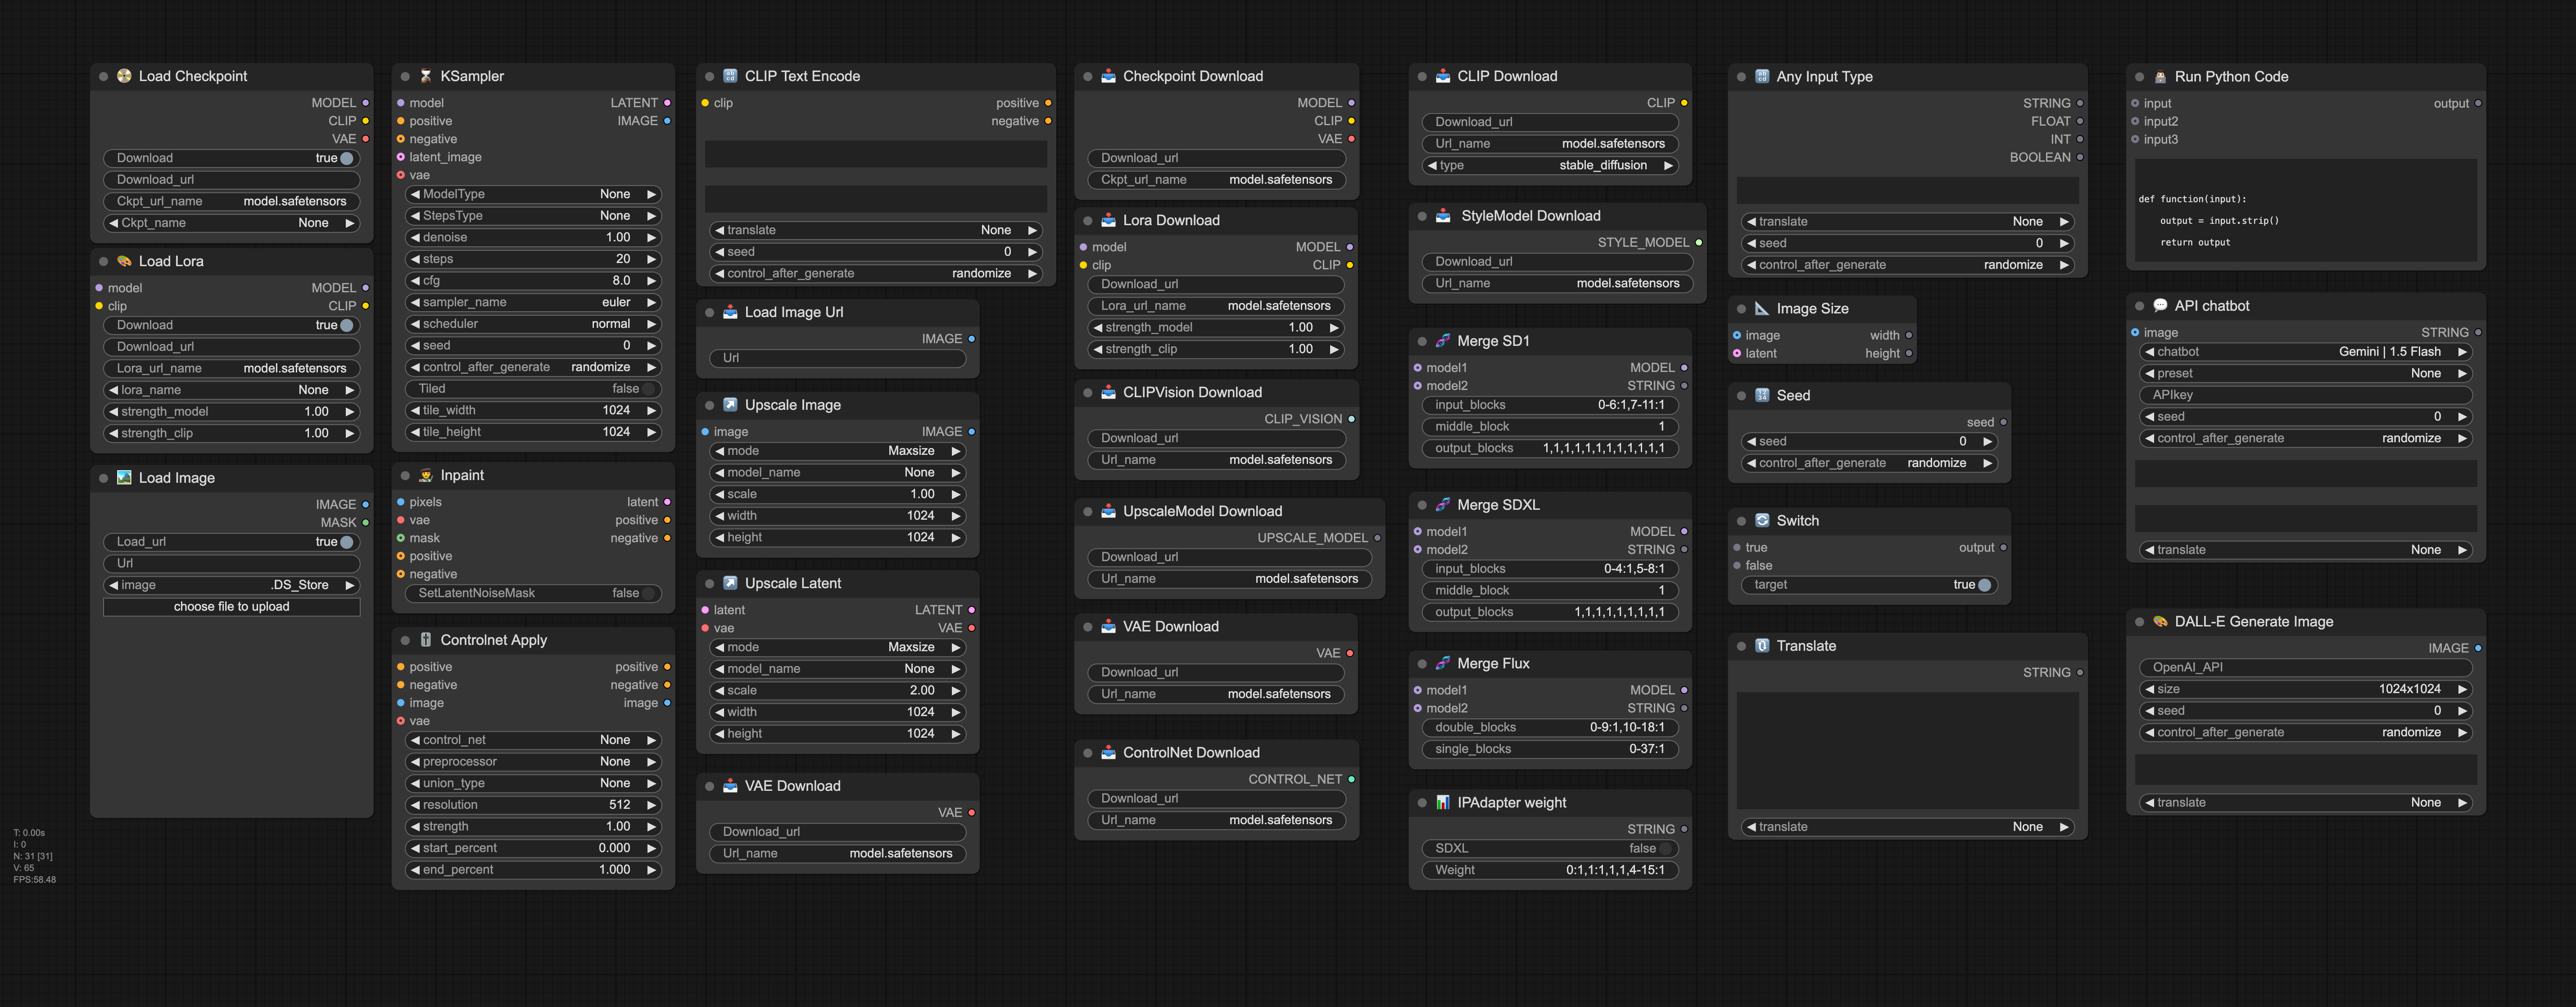The height and width of the screenshot is (1007, 2576).
Task: Open the type dropdown in CLIP Download
Action: 1549,166
